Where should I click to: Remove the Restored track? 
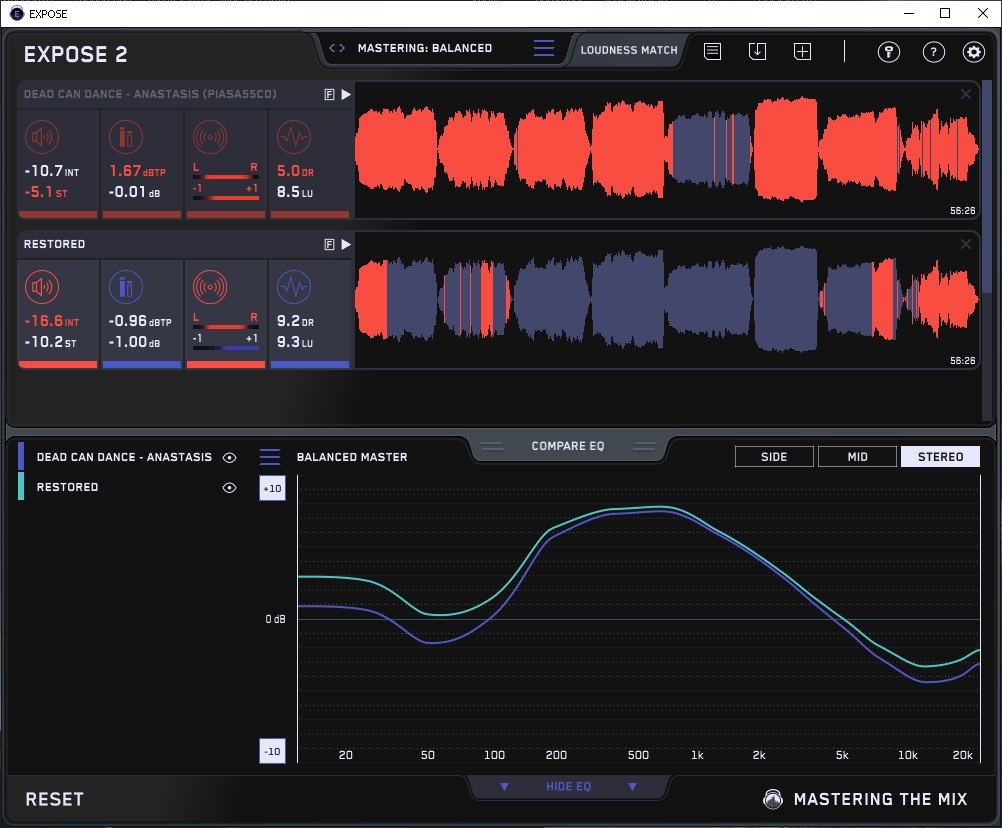(966, 244)
